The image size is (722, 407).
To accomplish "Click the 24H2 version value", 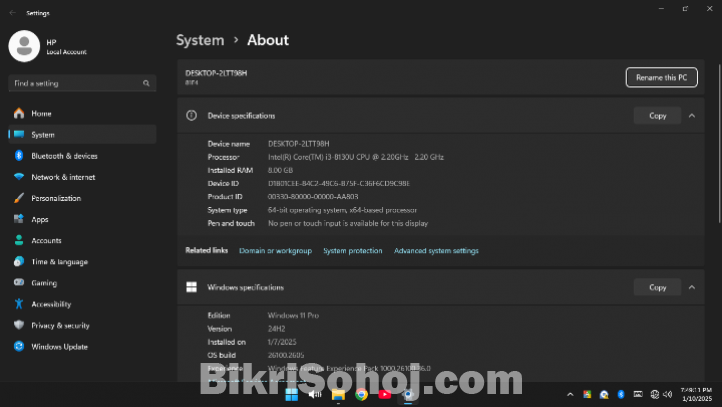I will coord(276,329).
